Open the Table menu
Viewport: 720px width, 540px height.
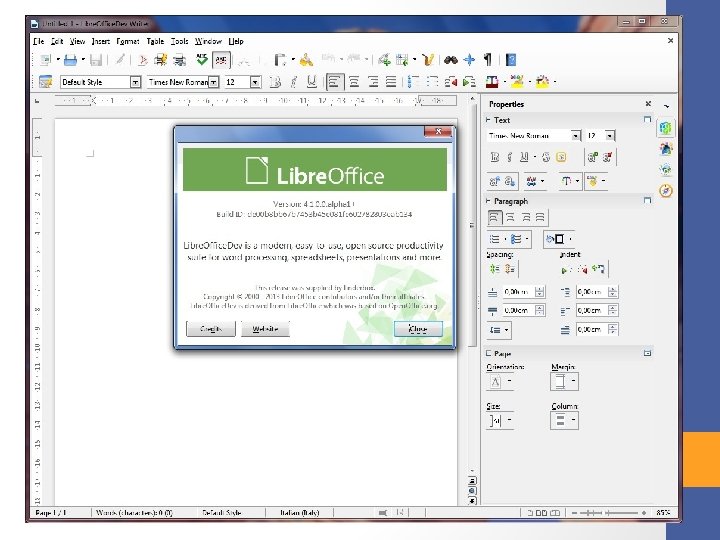point(155,41)
